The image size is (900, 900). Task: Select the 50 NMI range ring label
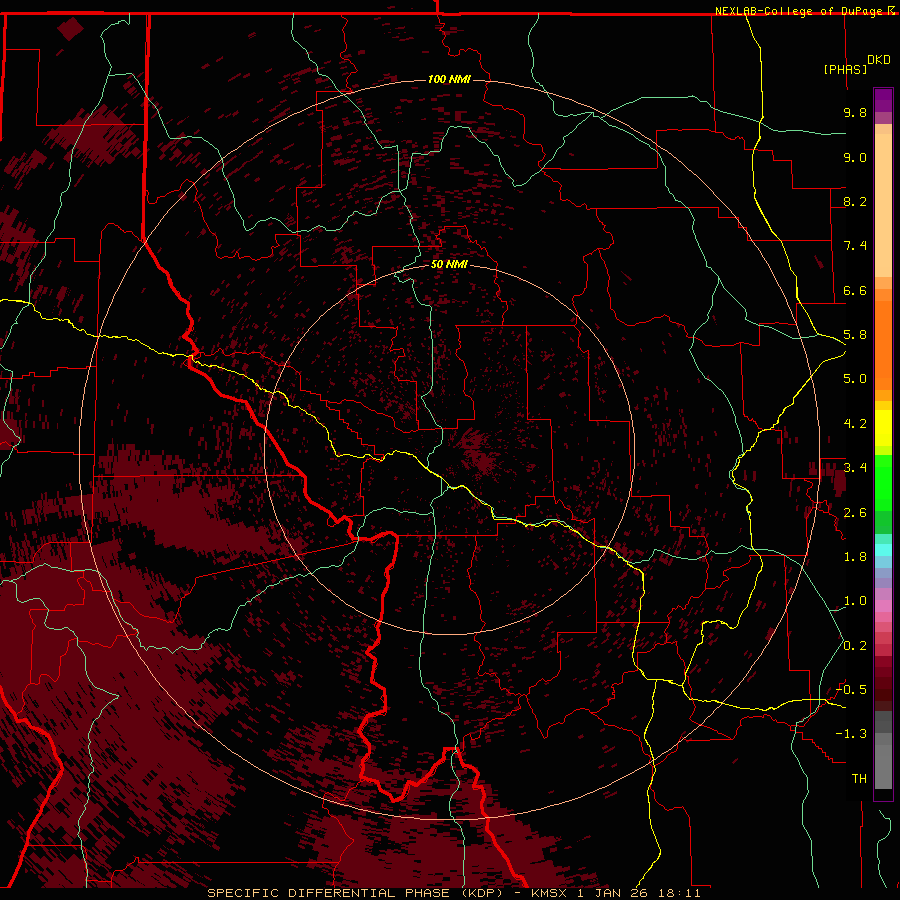pyautogui.click(x=449, y=264)
